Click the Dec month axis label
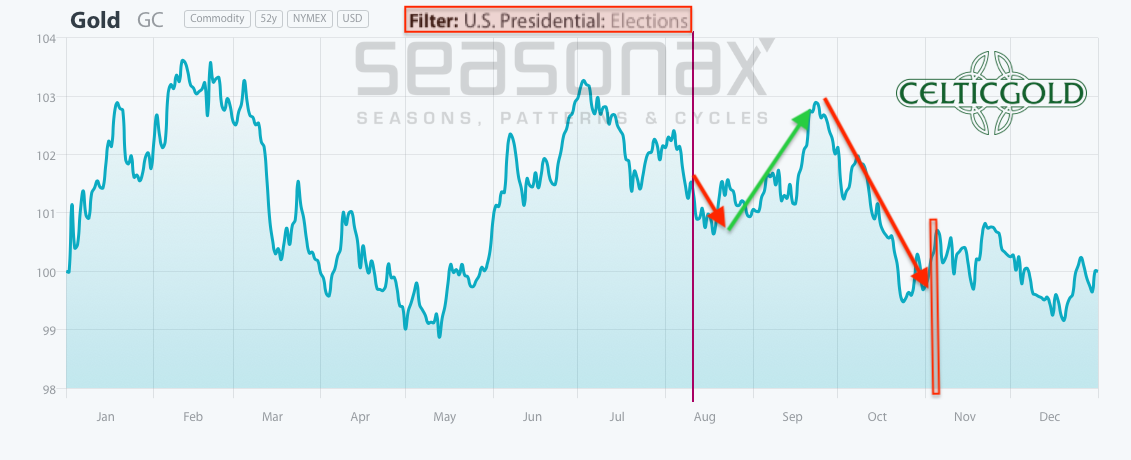This screenshot has height=460, width=1131. (x=1049, y=416)
